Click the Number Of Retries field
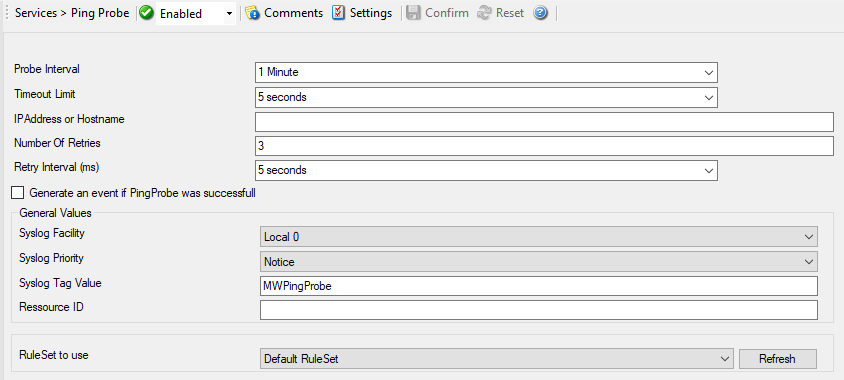844x380 pixels. (544, 146)
